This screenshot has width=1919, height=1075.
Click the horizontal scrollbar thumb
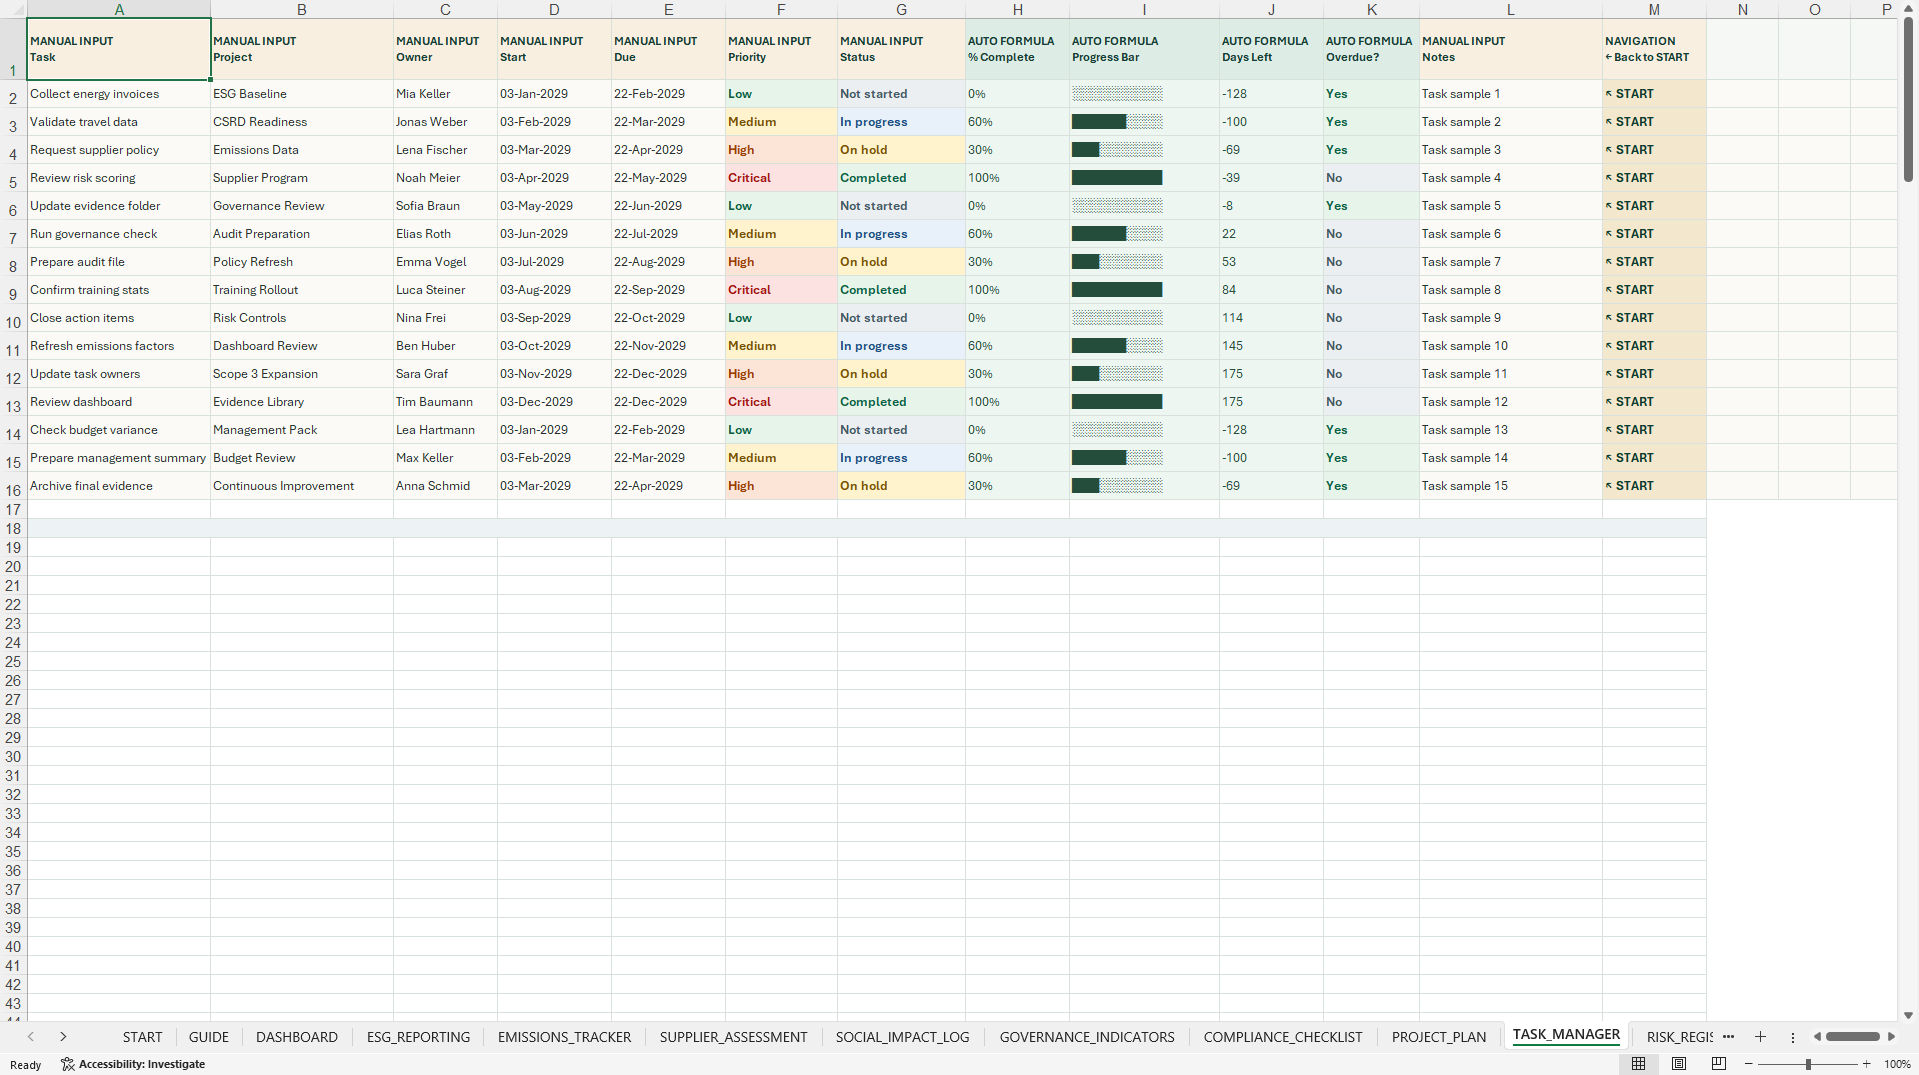point(1852,1037)
